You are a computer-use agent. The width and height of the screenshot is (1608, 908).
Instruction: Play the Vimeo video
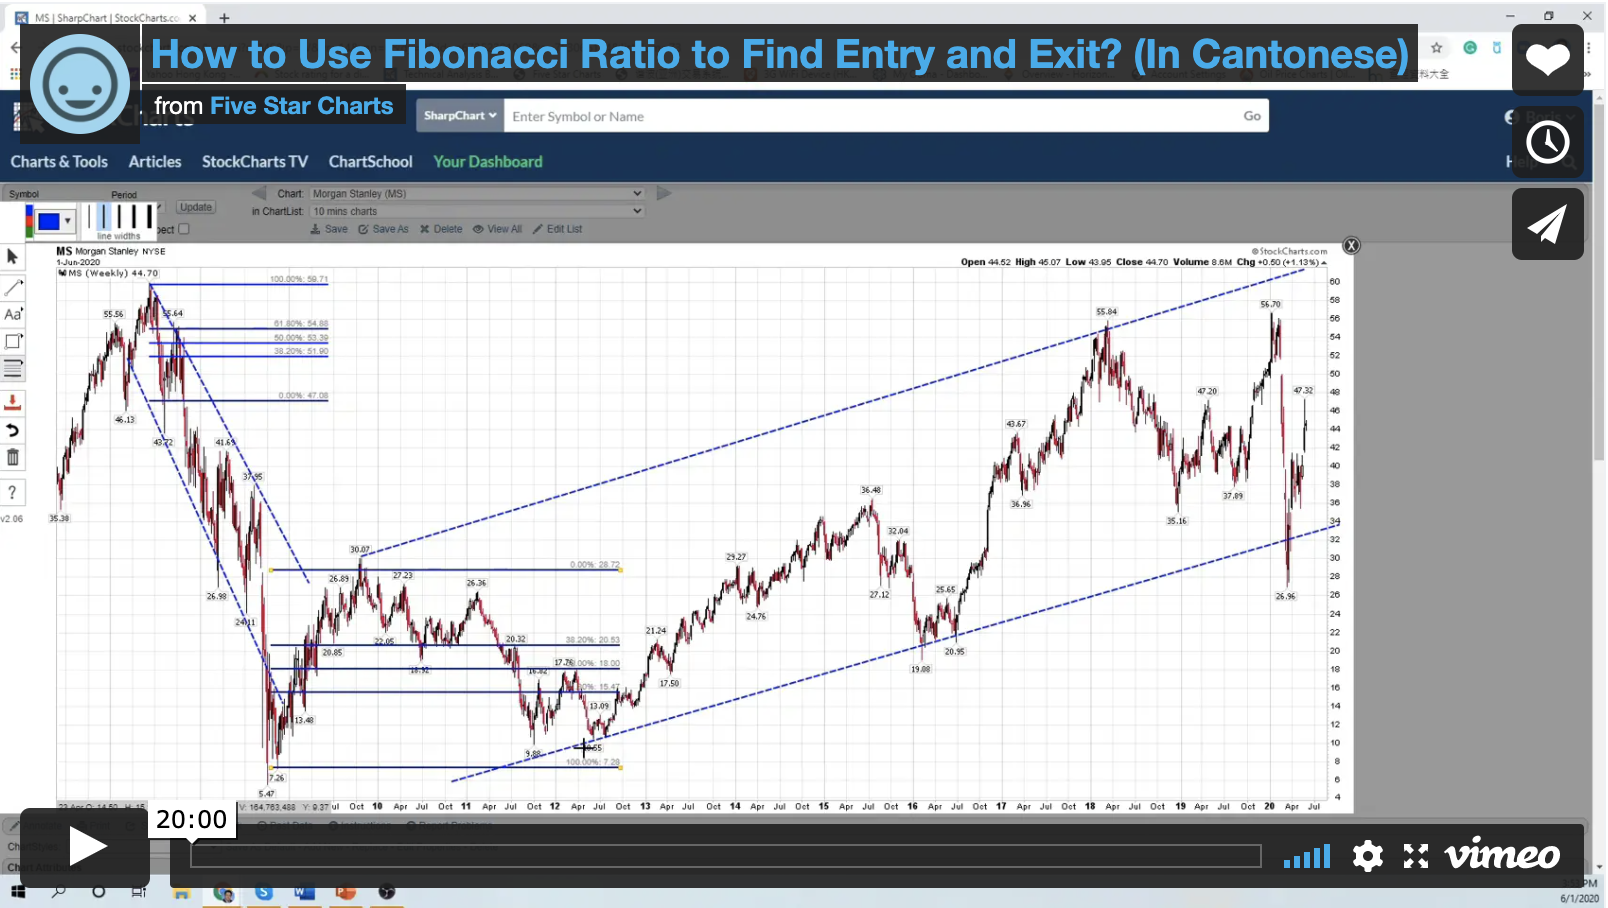tap(85, 847)
